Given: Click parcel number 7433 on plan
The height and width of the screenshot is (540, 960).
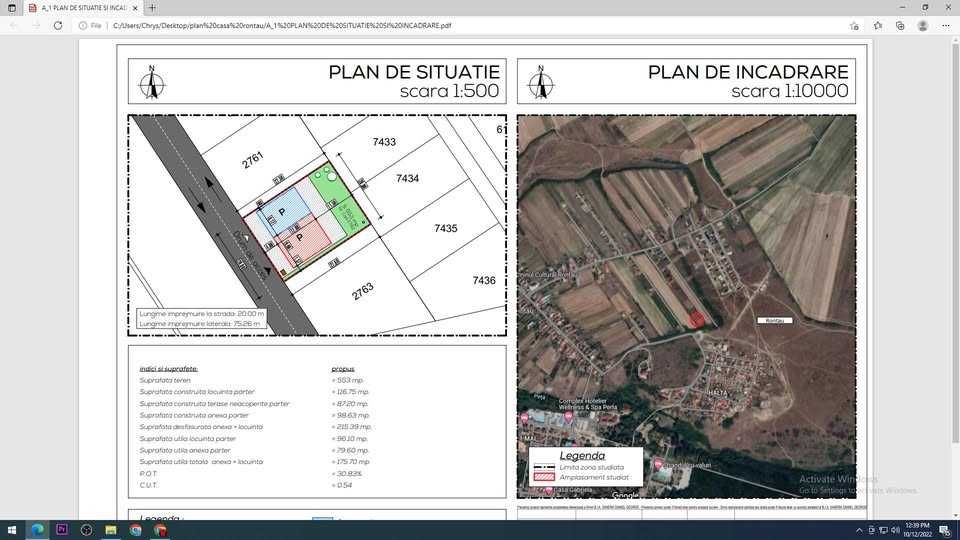Looking at the screenshot, I should pos(384,142).
